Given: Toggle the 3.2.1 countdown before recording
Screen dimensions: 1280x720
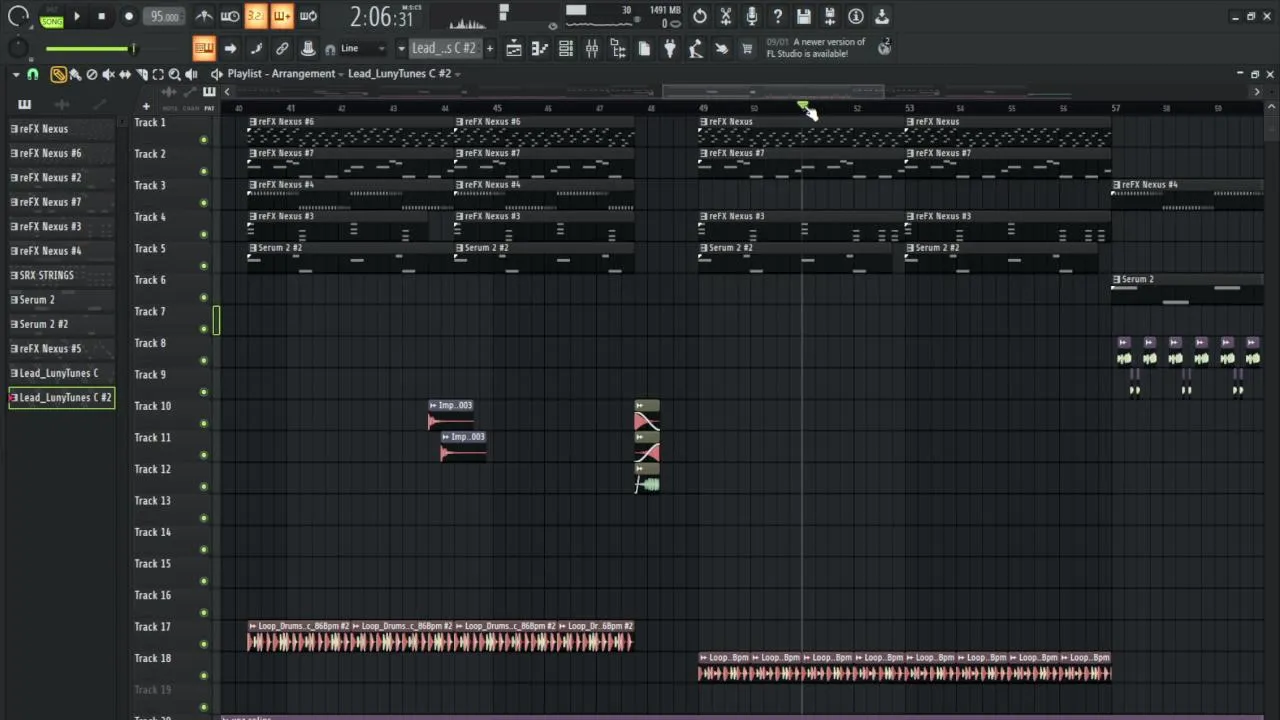Looking at the screenshot, I should (256, 16).
